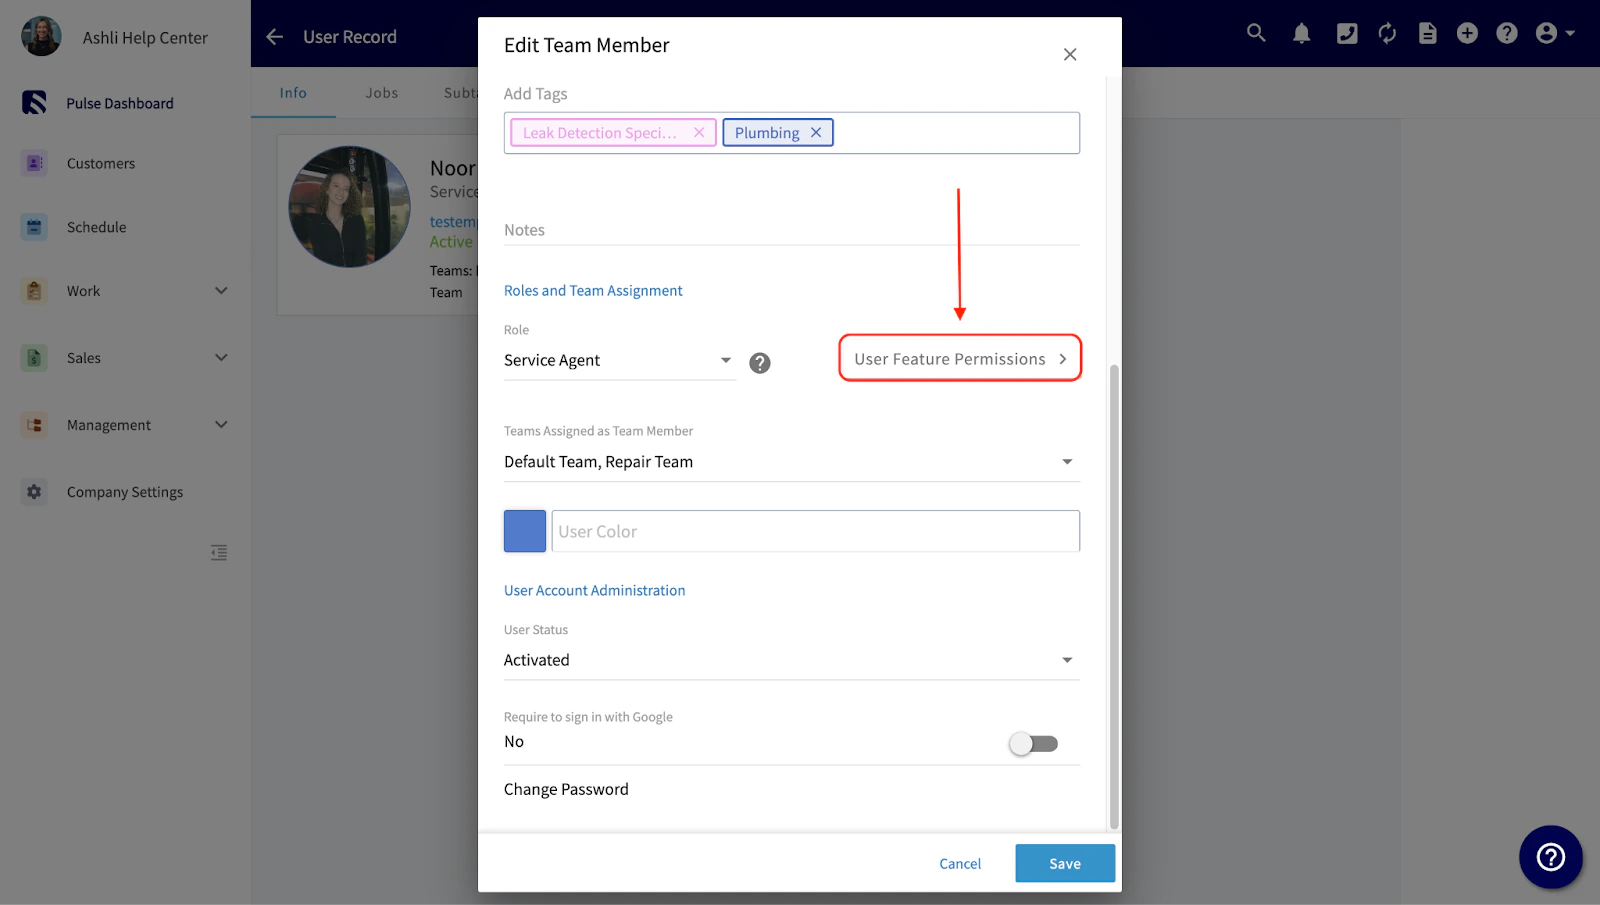The width and height of the screenshot is (1600, 905).
Task: Close the Edit Team Member dialog
Action: (x=1070, y=54)
